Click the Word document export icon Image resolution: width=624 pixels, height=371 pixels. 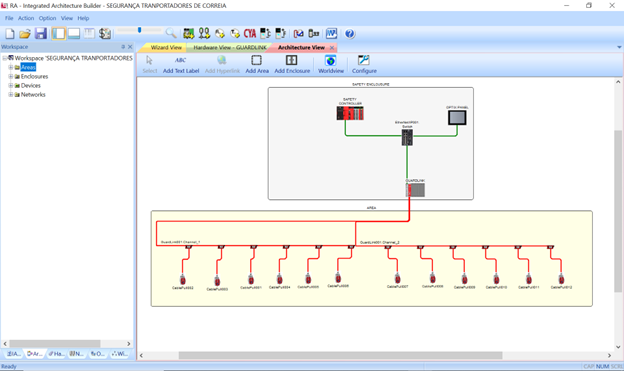(332, 34)
